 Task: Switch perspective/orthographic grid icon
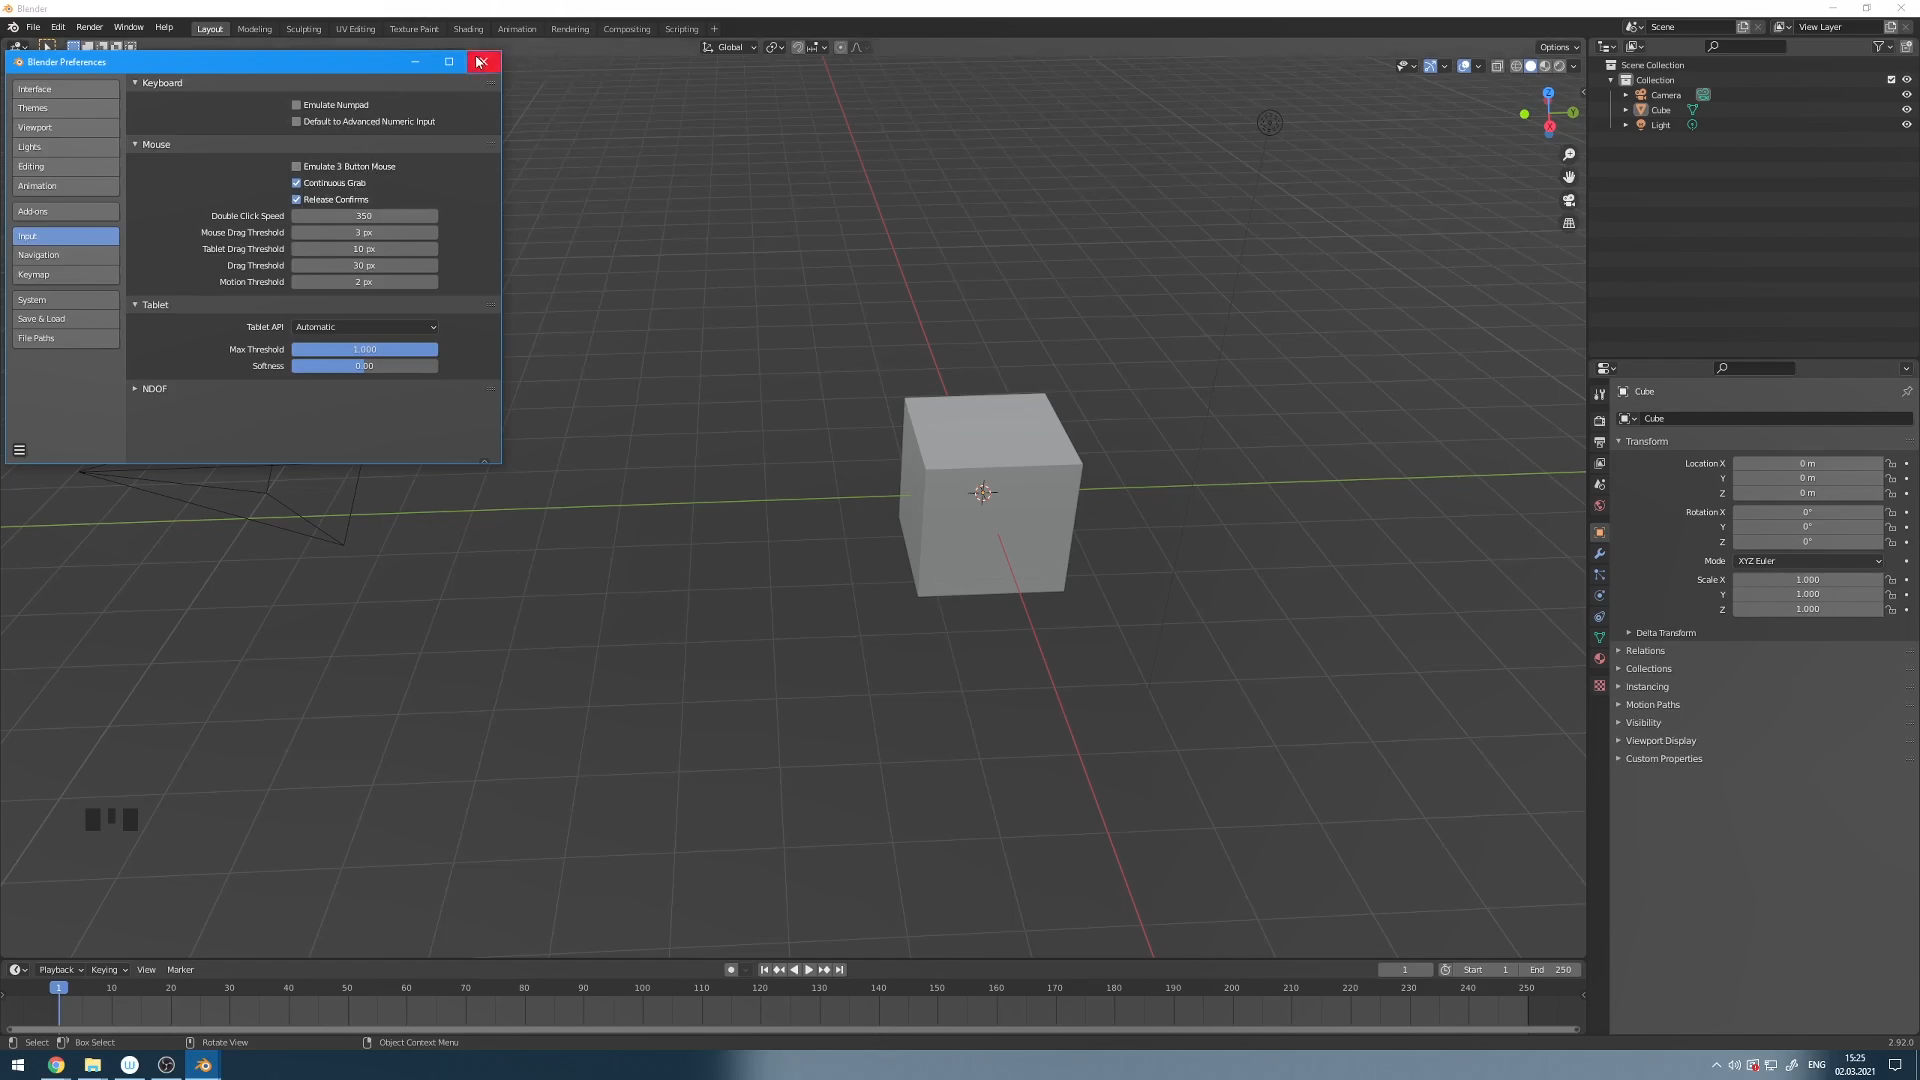point(1569,223)
